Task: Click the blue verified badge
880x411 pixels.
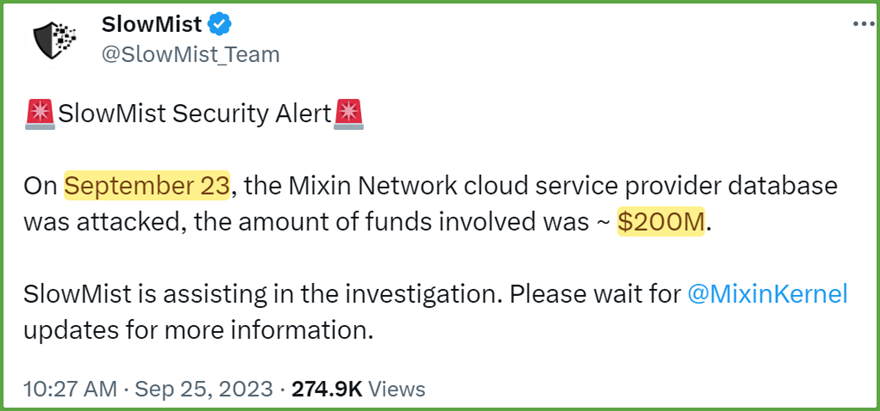Action: [x=221, y=25]
